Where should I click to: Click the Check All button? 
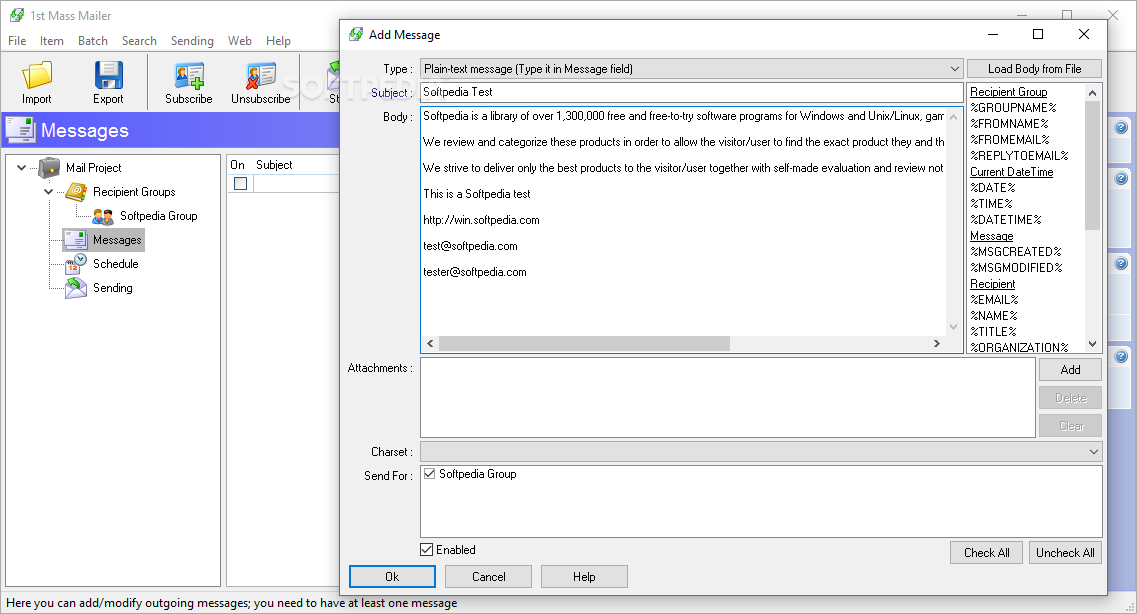click(986, 552)
